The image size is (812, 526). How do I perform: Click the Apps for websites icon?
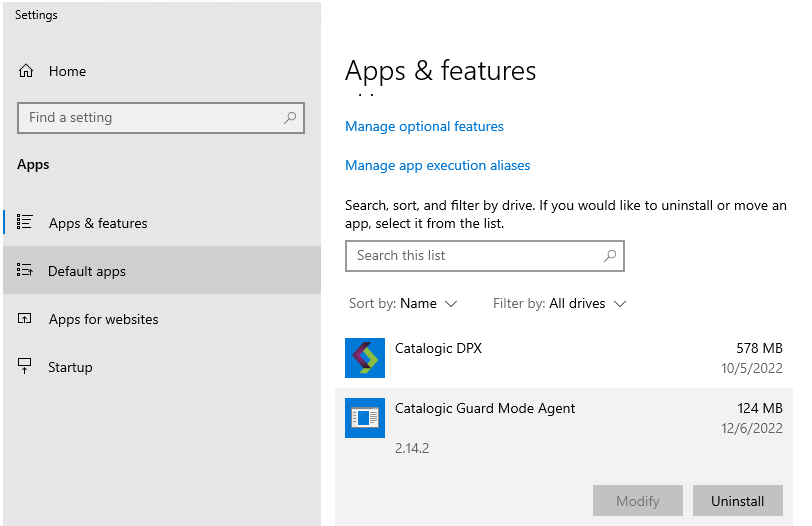26,319
